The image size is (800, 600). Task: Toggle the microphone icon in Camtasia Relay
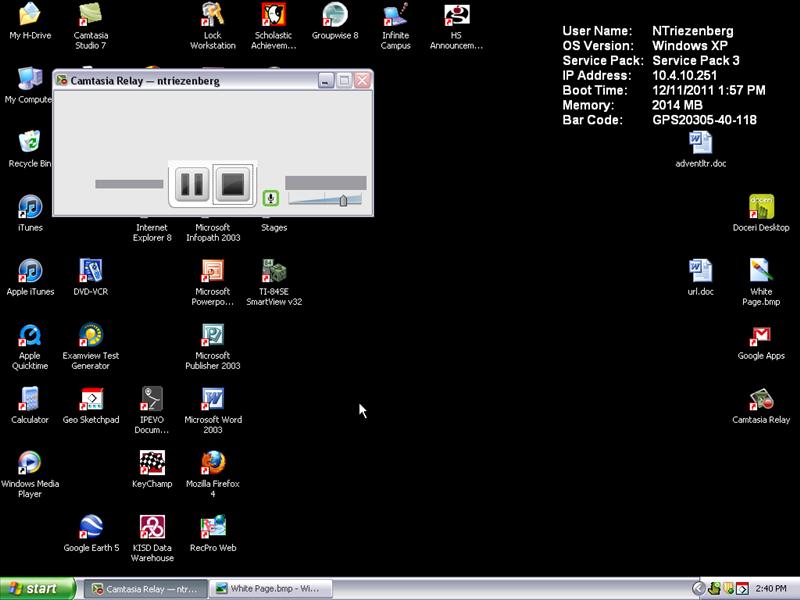coord(270,198)
